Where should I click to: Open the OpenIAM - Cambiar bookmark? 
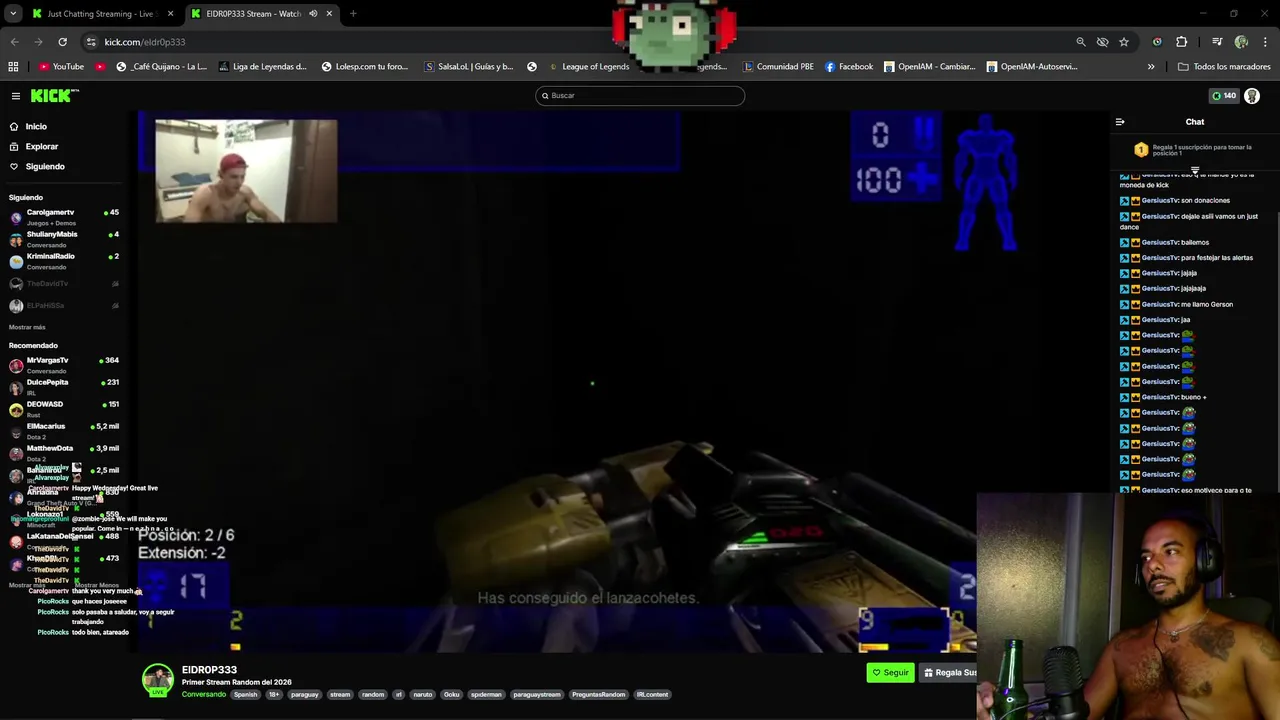930,67
